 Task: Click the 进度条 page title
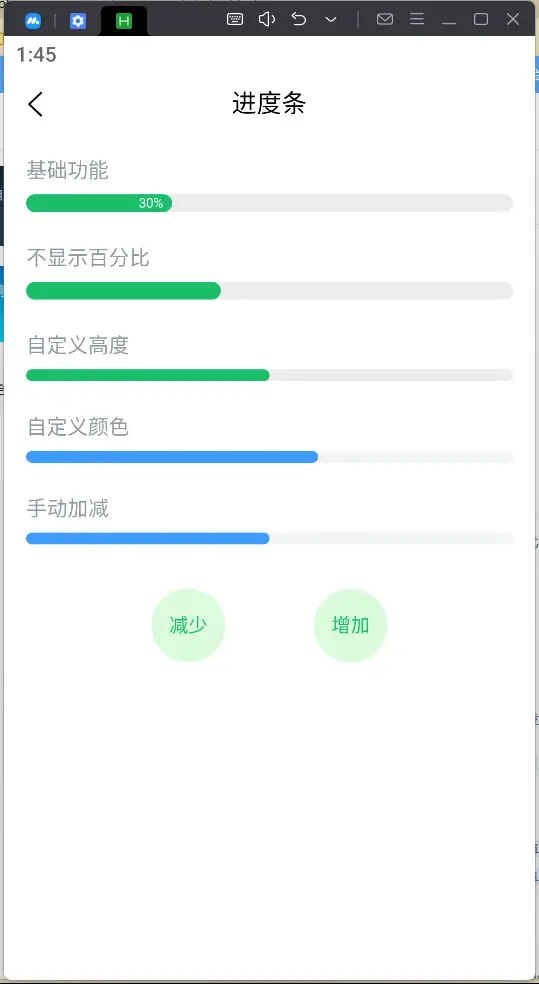[x=269, y=104]
